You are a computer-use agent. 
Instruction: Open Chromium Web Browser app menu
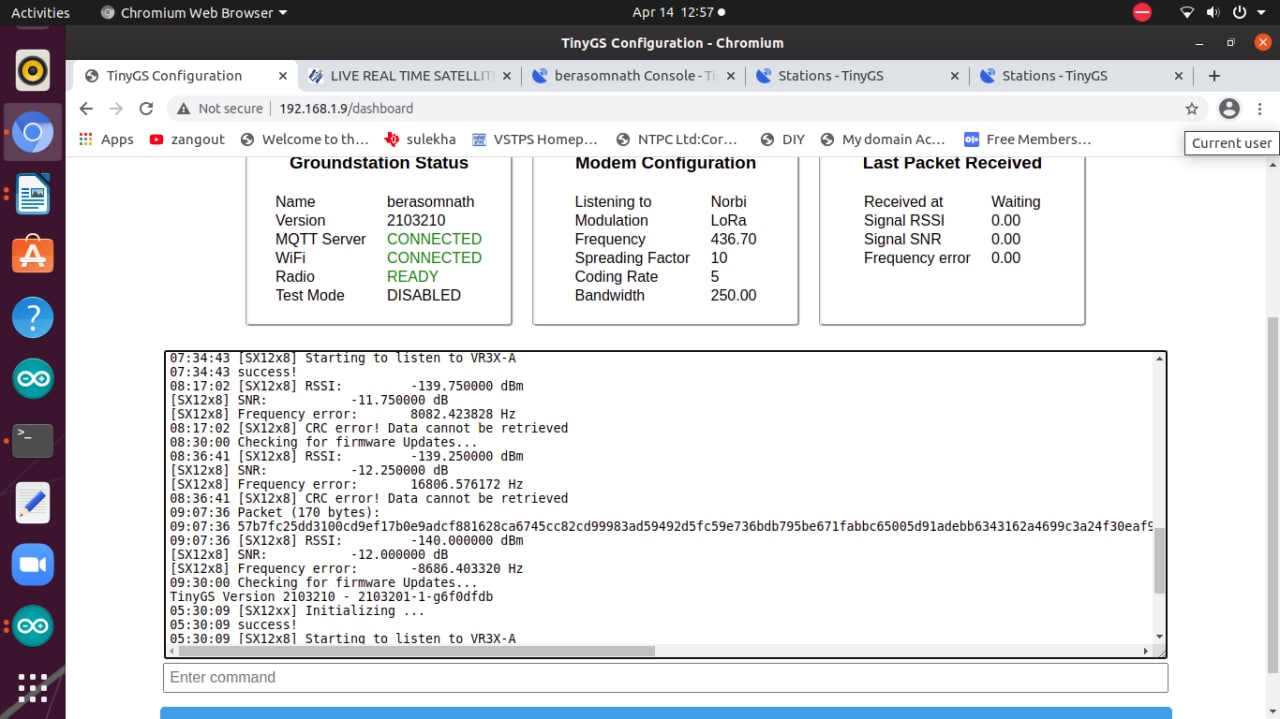pos(194,13)
